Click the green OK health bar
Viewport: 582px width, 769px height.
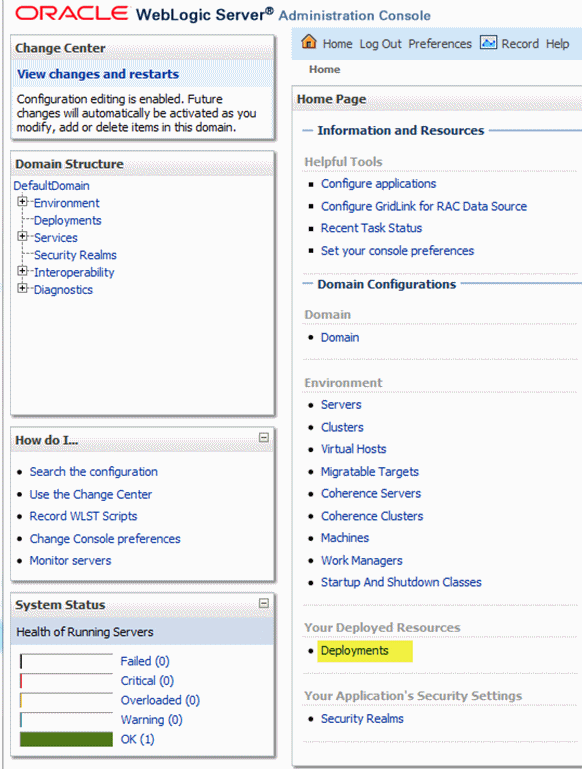[x=66, y=739]
